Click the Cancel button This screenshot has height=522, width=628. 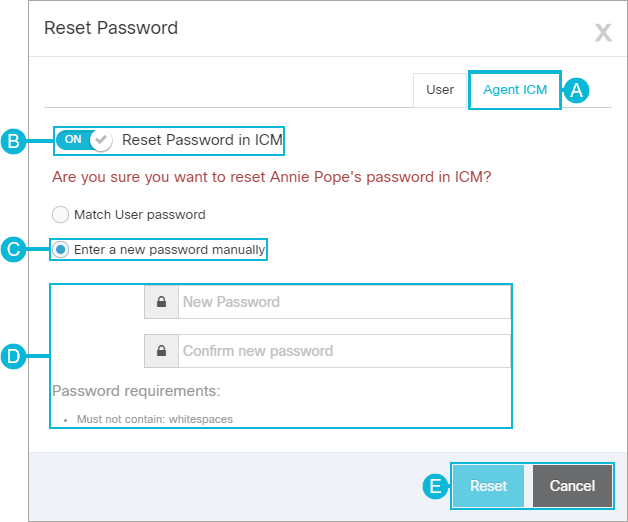pyautogui.click(x=572, y=486)
